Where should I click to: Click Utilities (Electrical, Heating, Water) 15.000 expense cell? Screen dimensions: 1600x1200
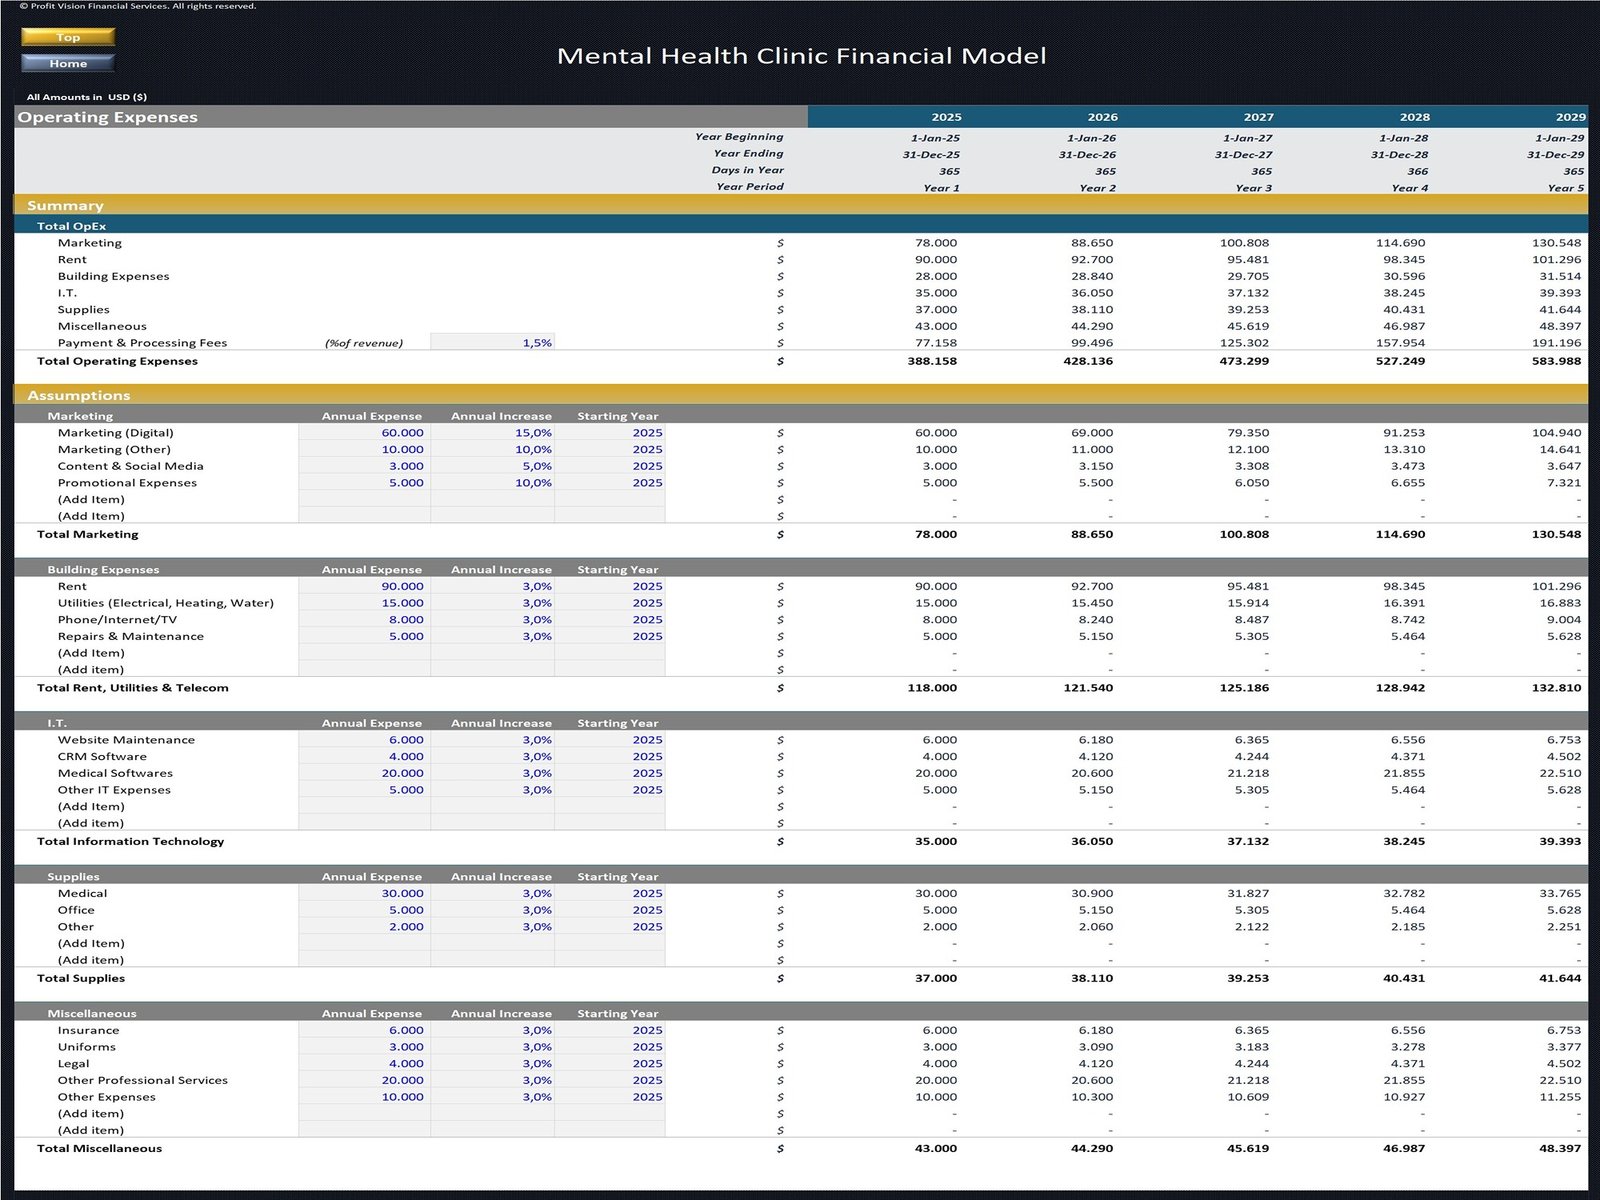pyautogui.click(x=365, y=603)
